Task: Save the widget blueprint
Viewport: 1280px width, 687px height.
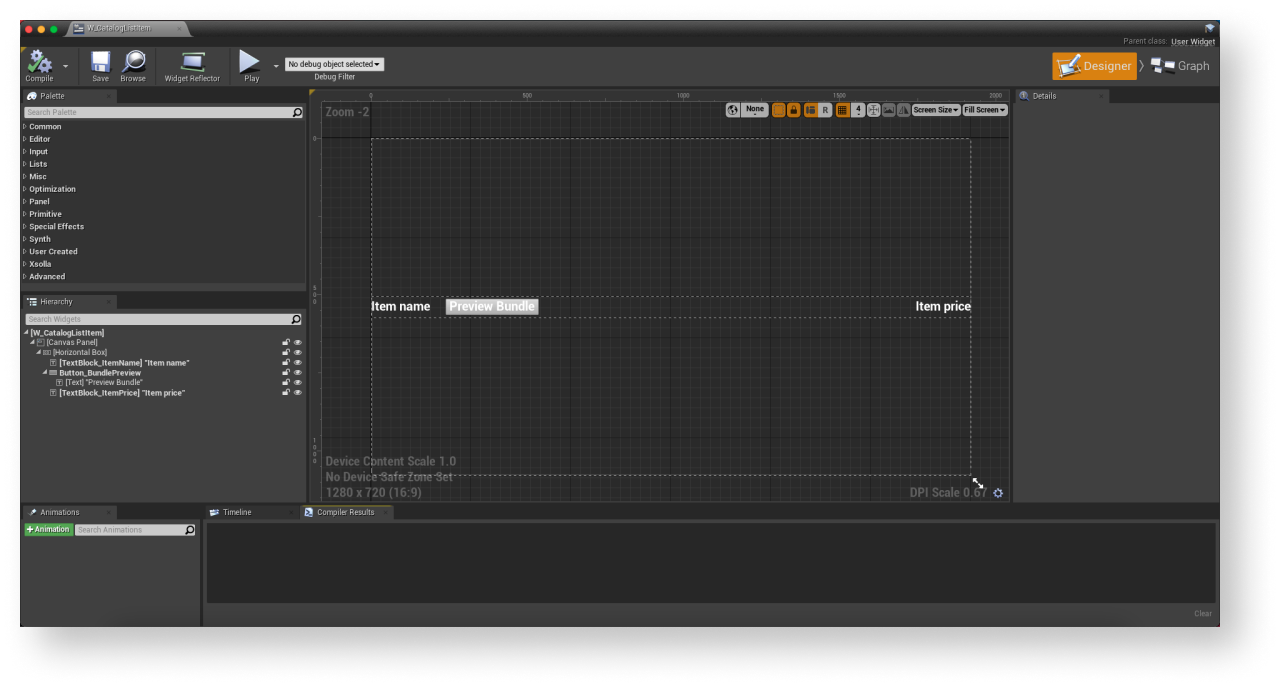Action: coord(100,65)
